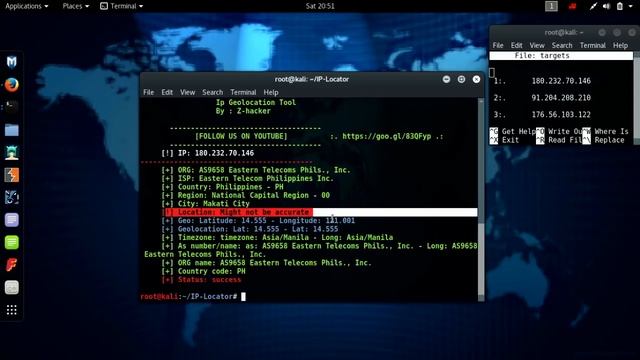The height and width of the screenshot is (360, 640).
Task: Click the ISP: Eastern Telecom Philippines line
Action: pyautogui.click(x=247, y=179)
